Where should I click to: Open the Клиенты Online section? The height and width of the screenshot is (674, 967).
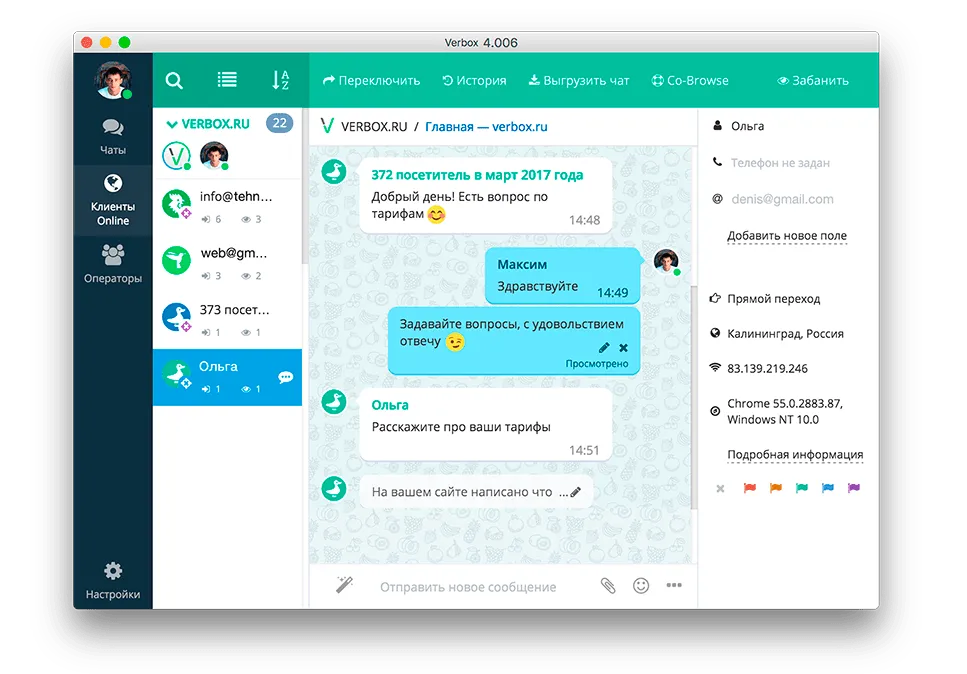tap(113, 200)
